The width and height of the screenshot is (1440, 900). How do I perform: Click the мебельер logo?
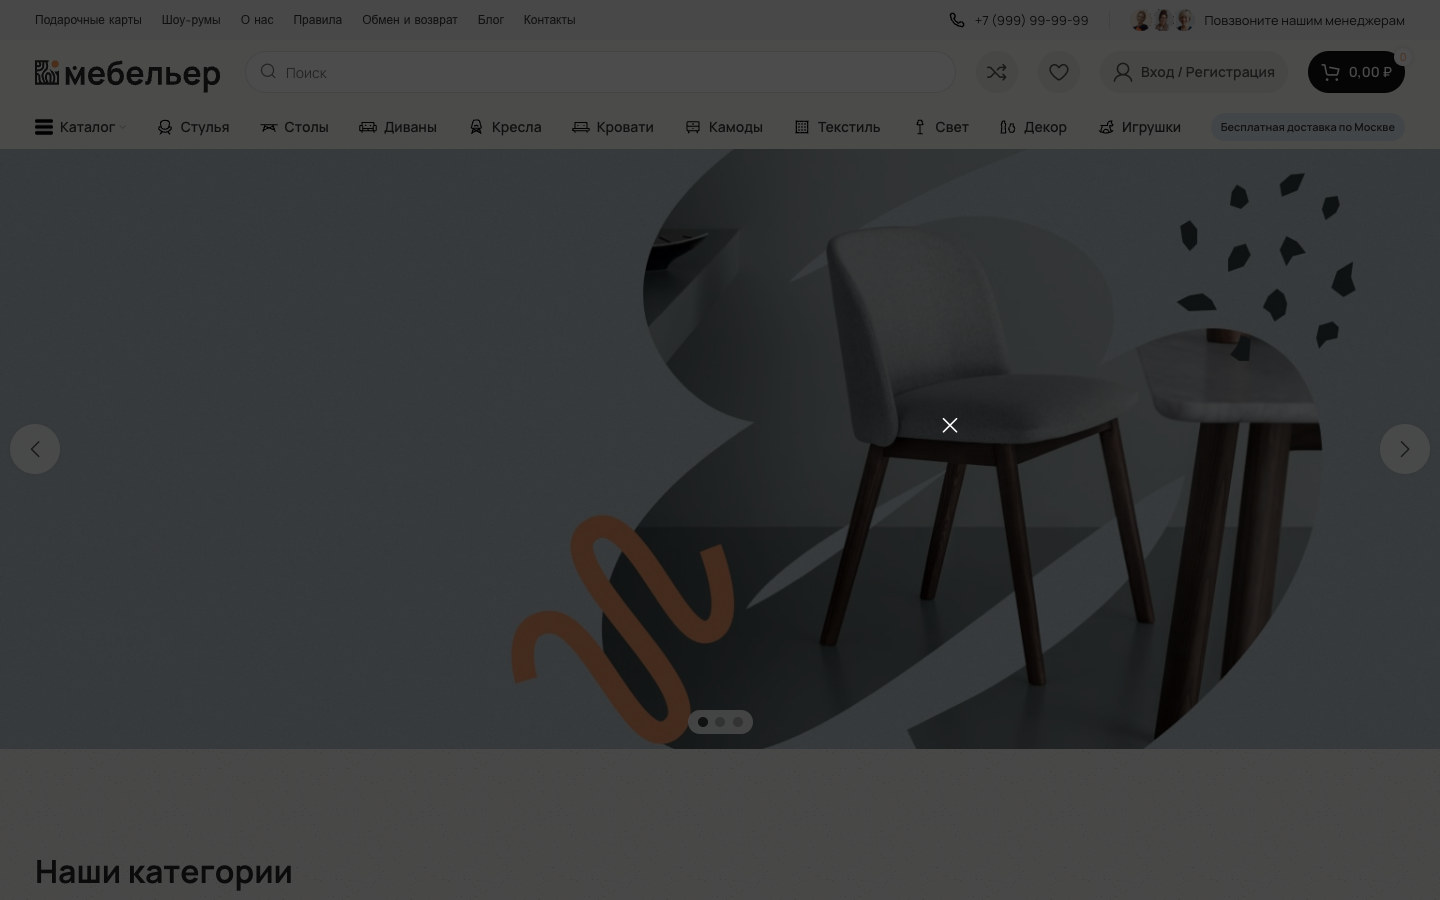[128, 73]
